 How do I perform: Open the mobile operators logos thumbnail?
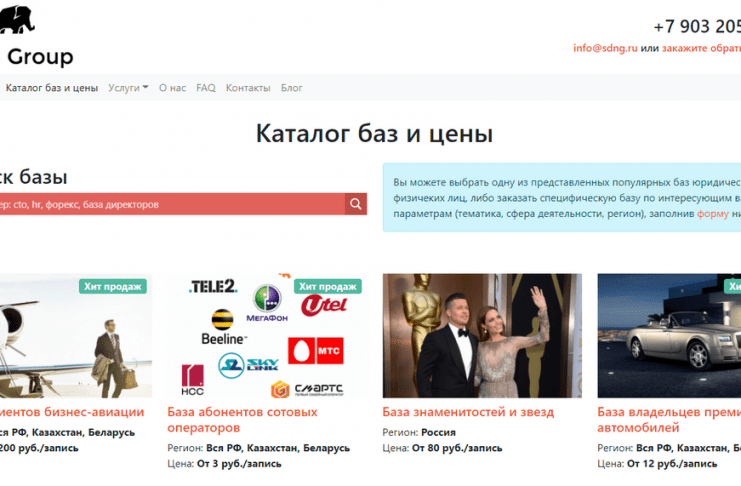267,336
